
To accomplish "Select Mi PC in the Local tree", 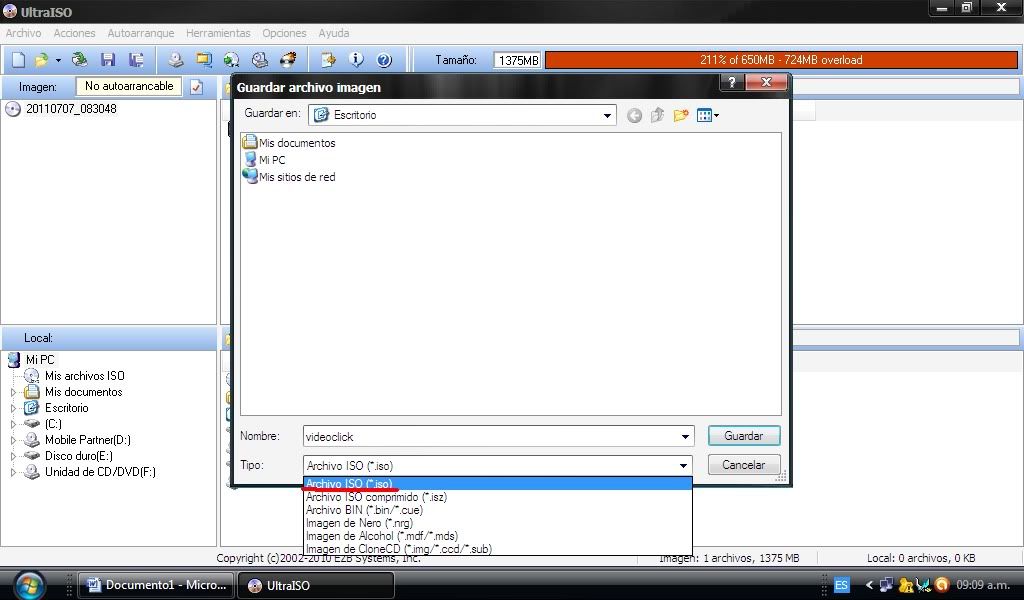I will click(x=40, y=360).
